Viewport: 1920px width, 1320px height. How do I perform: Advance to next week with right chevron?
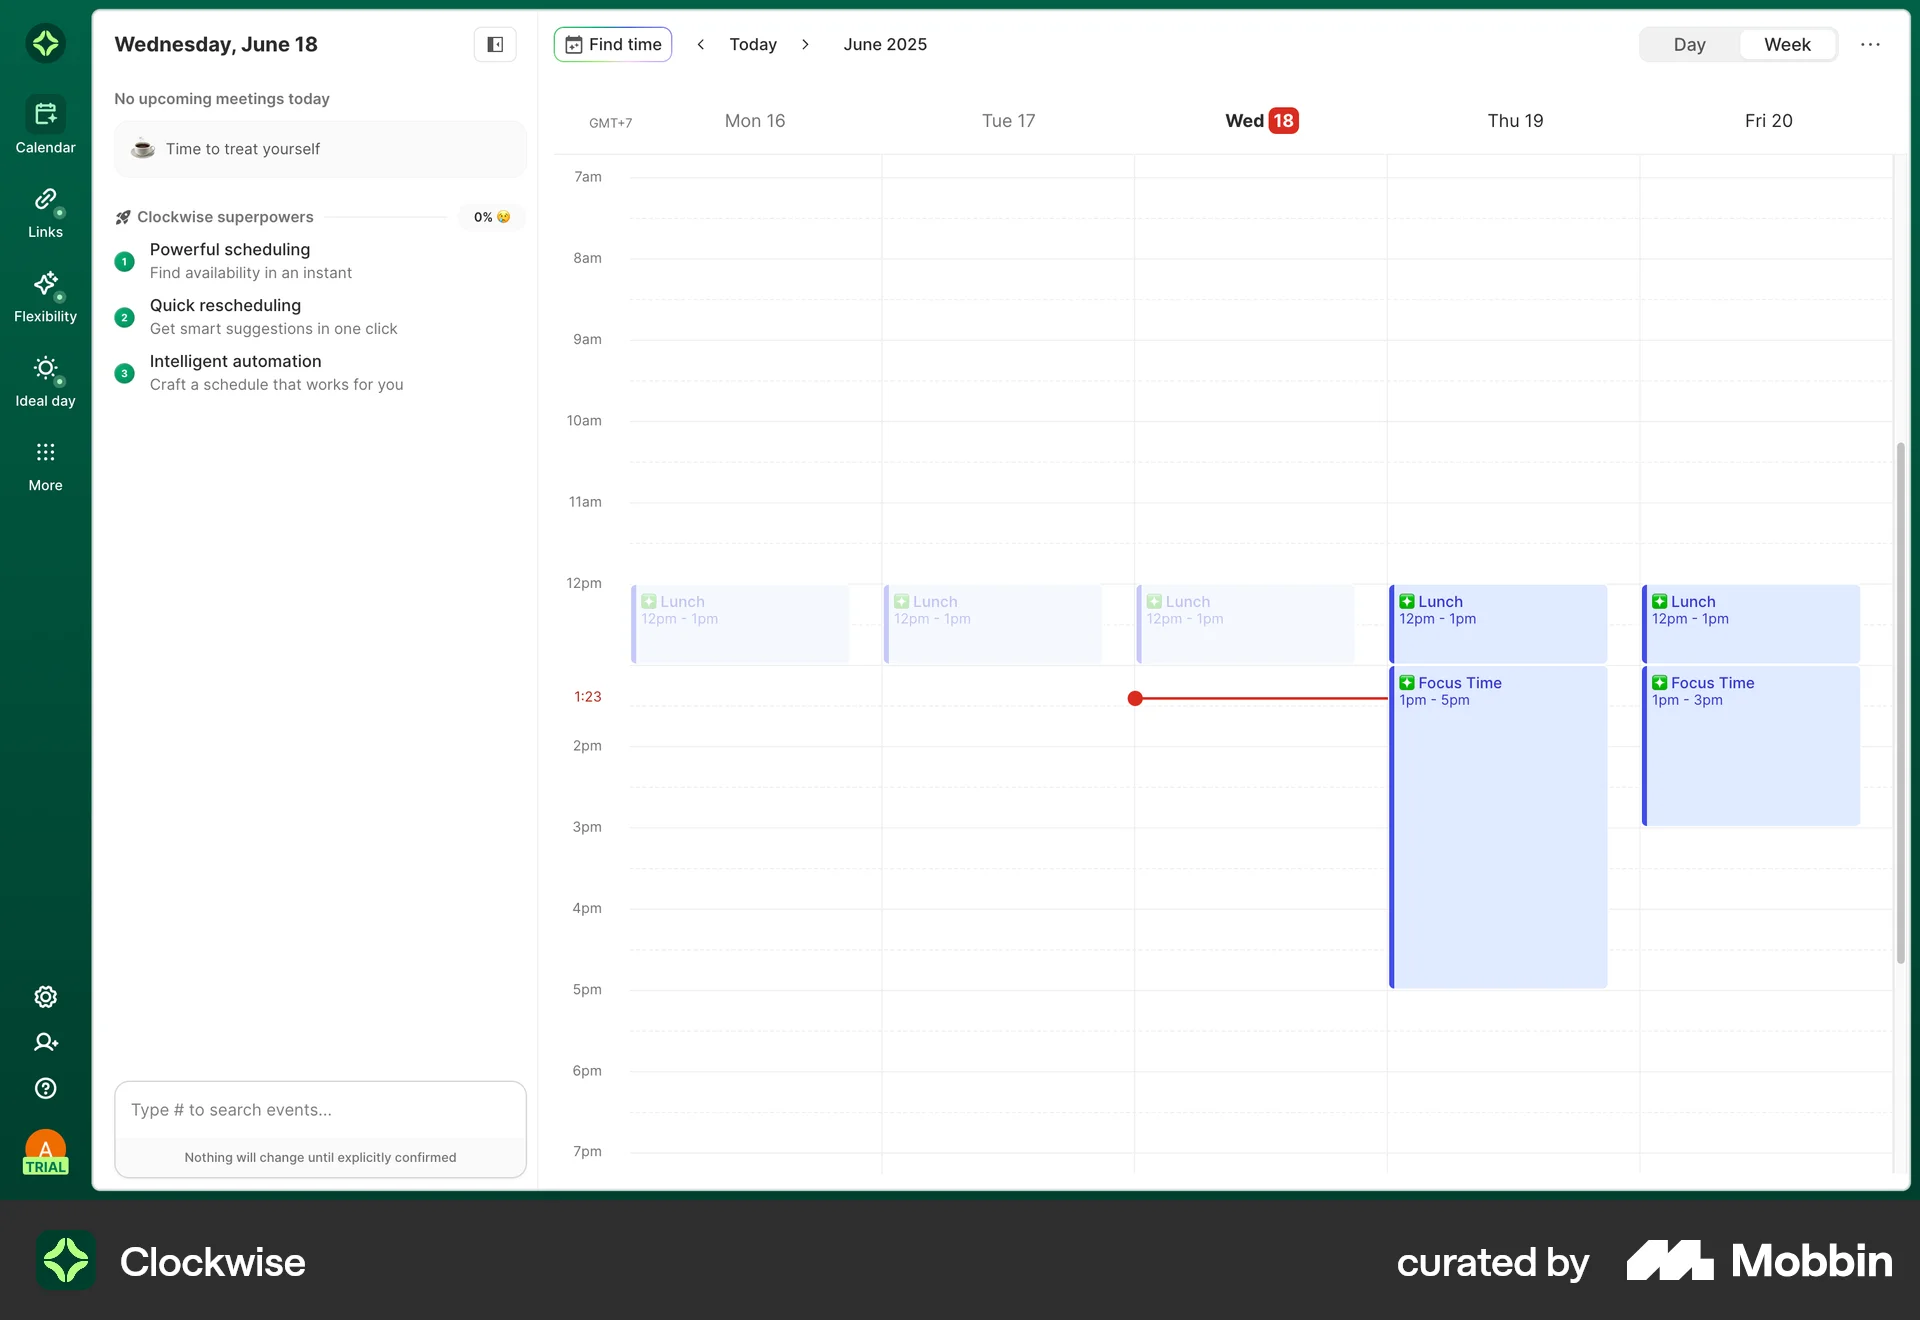tap(806, 44)
